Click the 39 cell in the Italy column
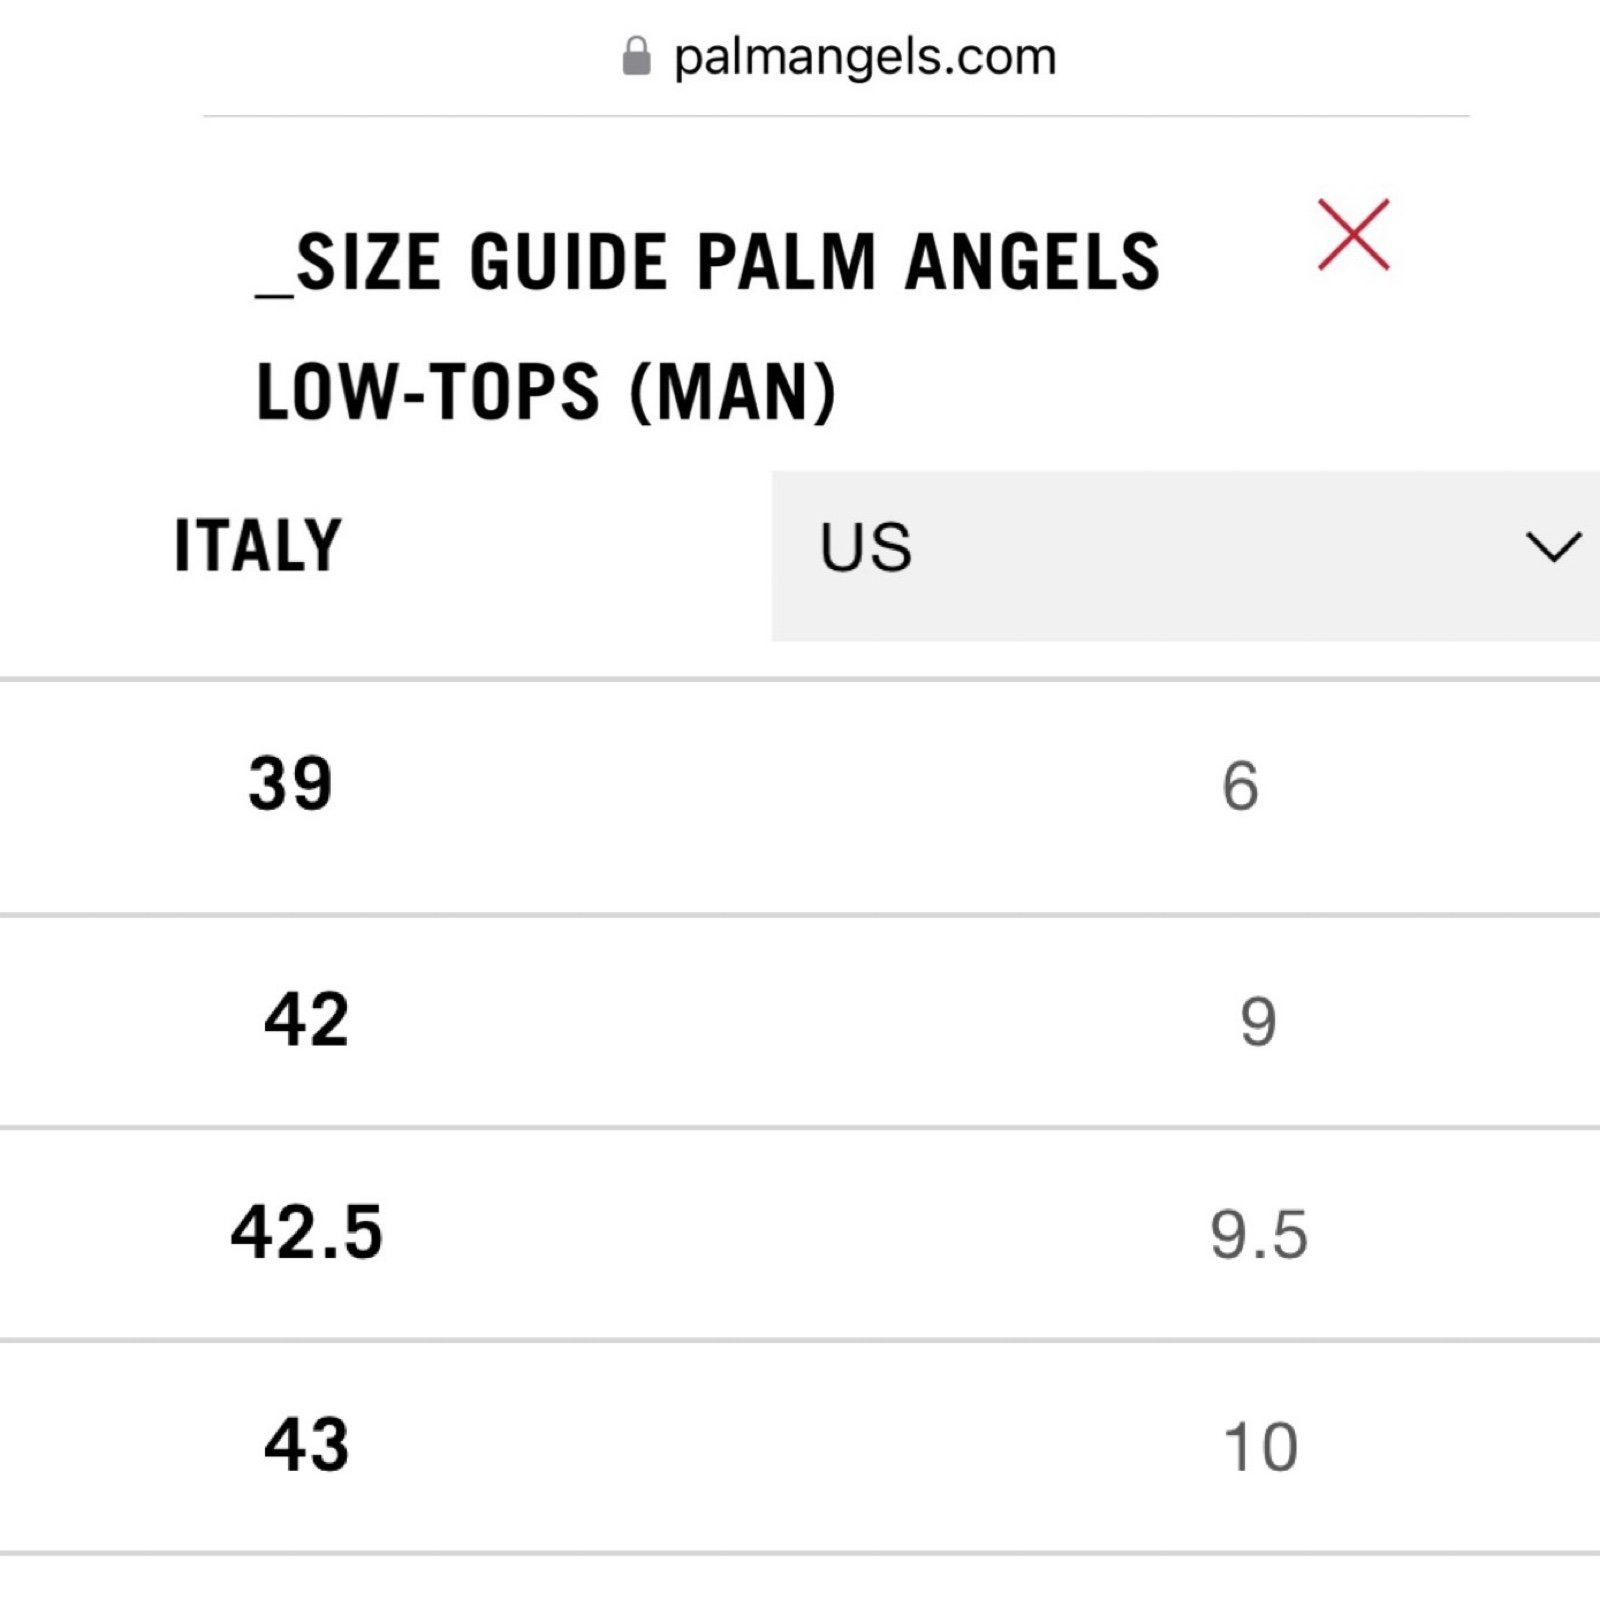The height and width of the screenshot is (1600, 1600). point(290,783)
